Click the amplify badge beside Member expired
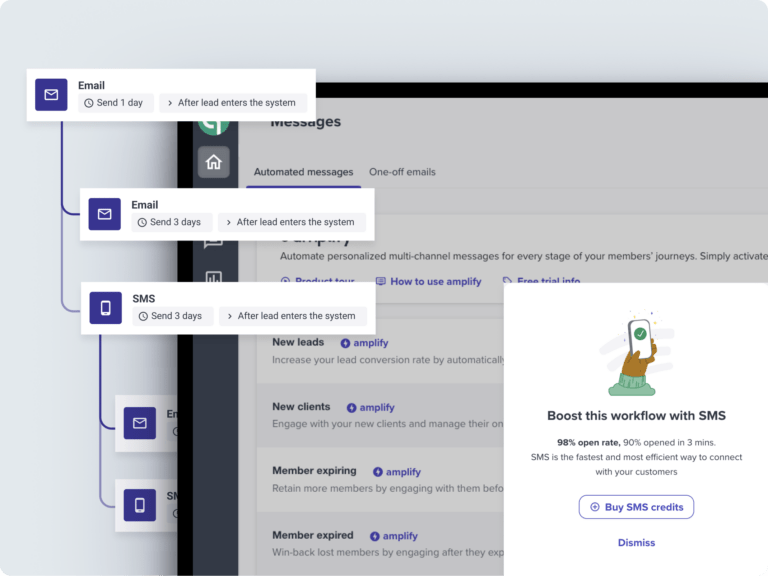The image size is (768, 576). click(394, 536)
